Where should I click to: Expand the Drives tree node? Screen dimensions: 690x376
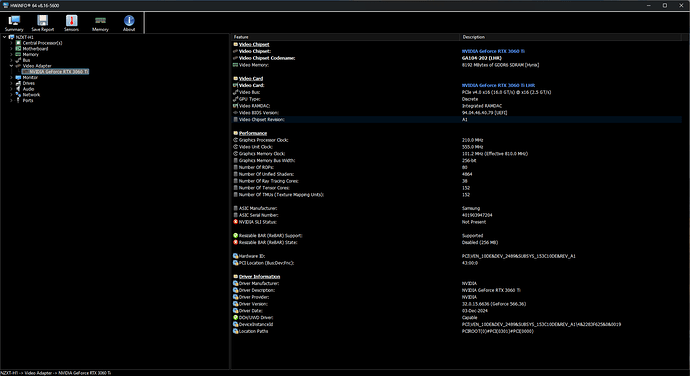click(x=11, y=83)
